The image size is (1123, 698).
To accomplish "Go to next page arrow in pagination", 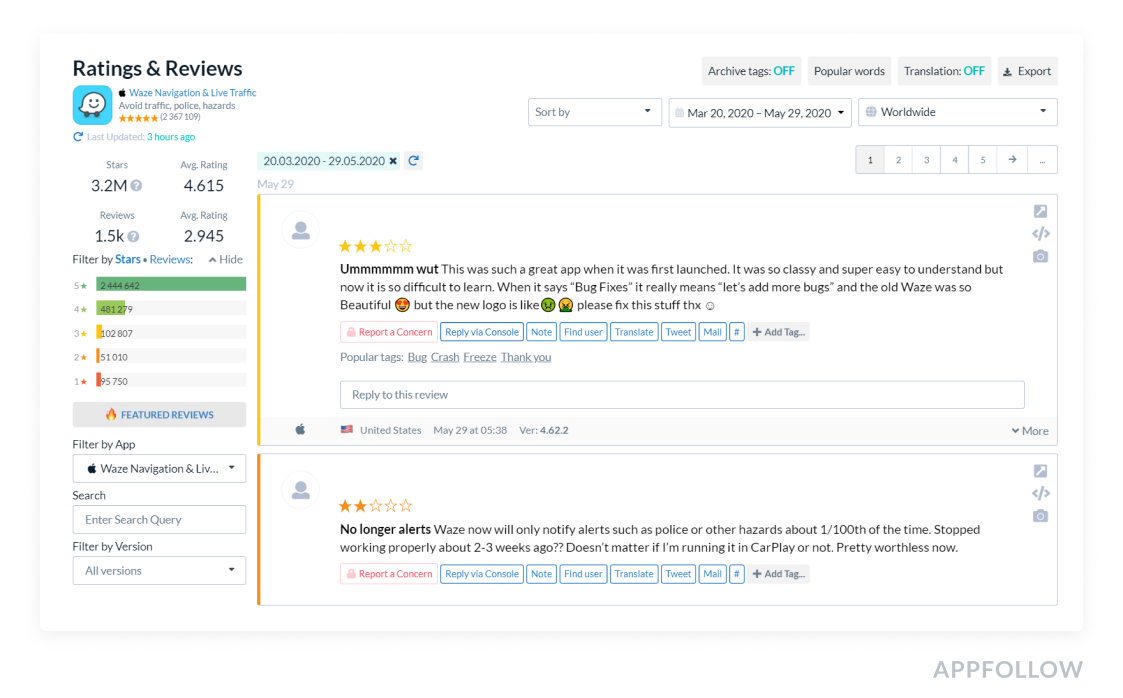I will 1012,160.
